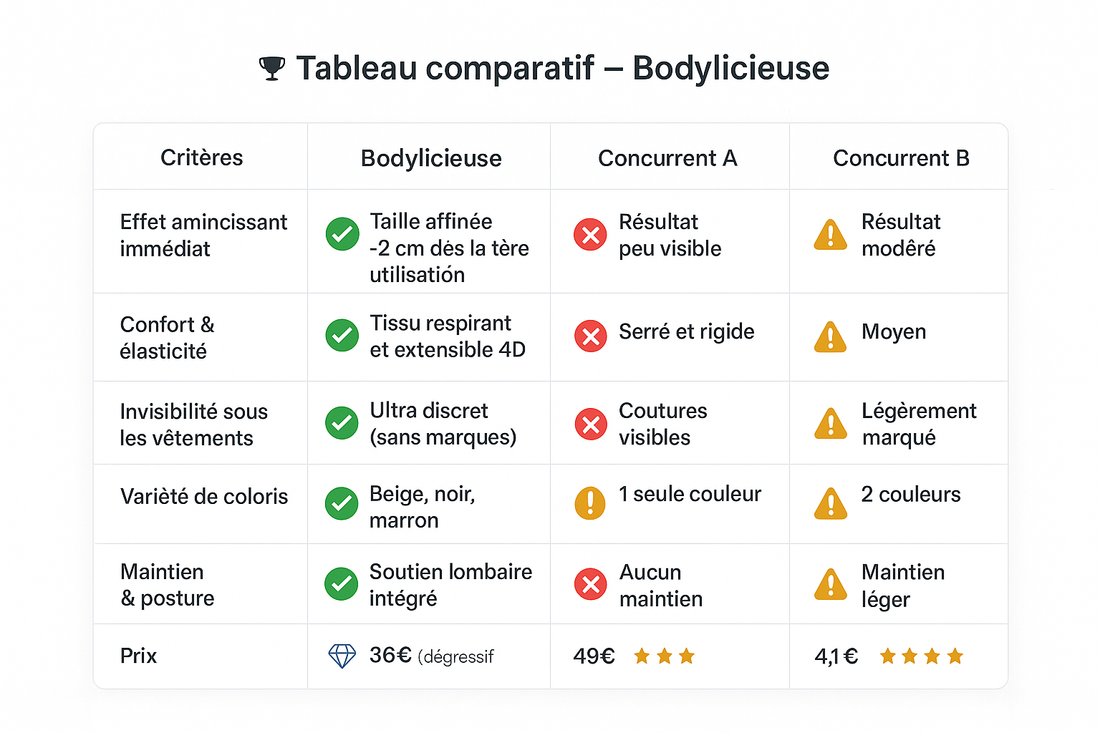
Task: Click the orange exclamation beside 1 seule couleur
Action: click(590, 501)
